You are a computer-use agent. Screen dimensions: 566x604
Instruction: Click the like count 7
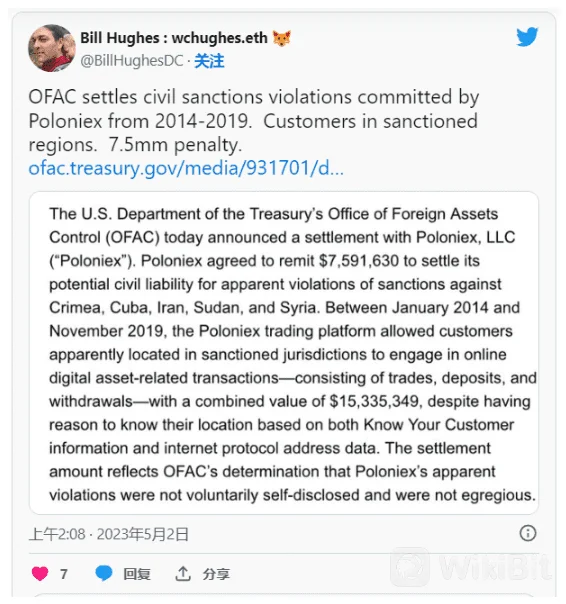64,574
